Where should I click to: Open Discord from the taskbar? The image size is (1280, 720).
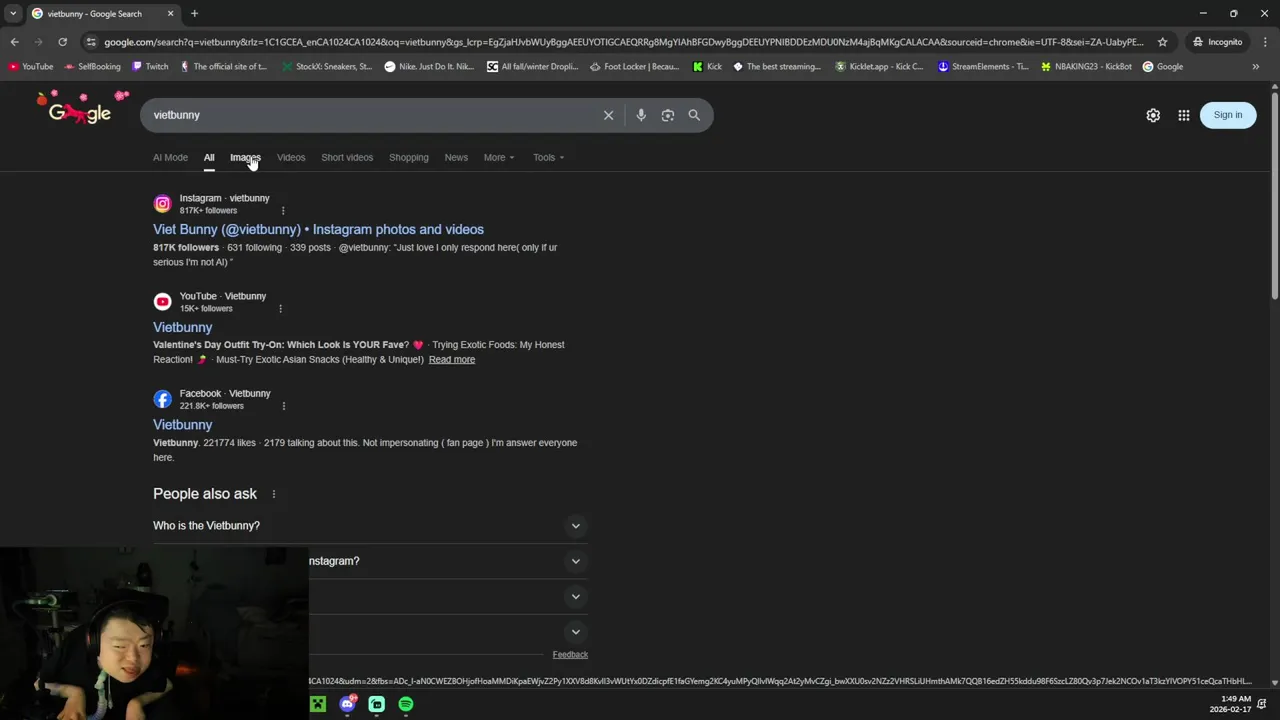(x=347, y=704)
